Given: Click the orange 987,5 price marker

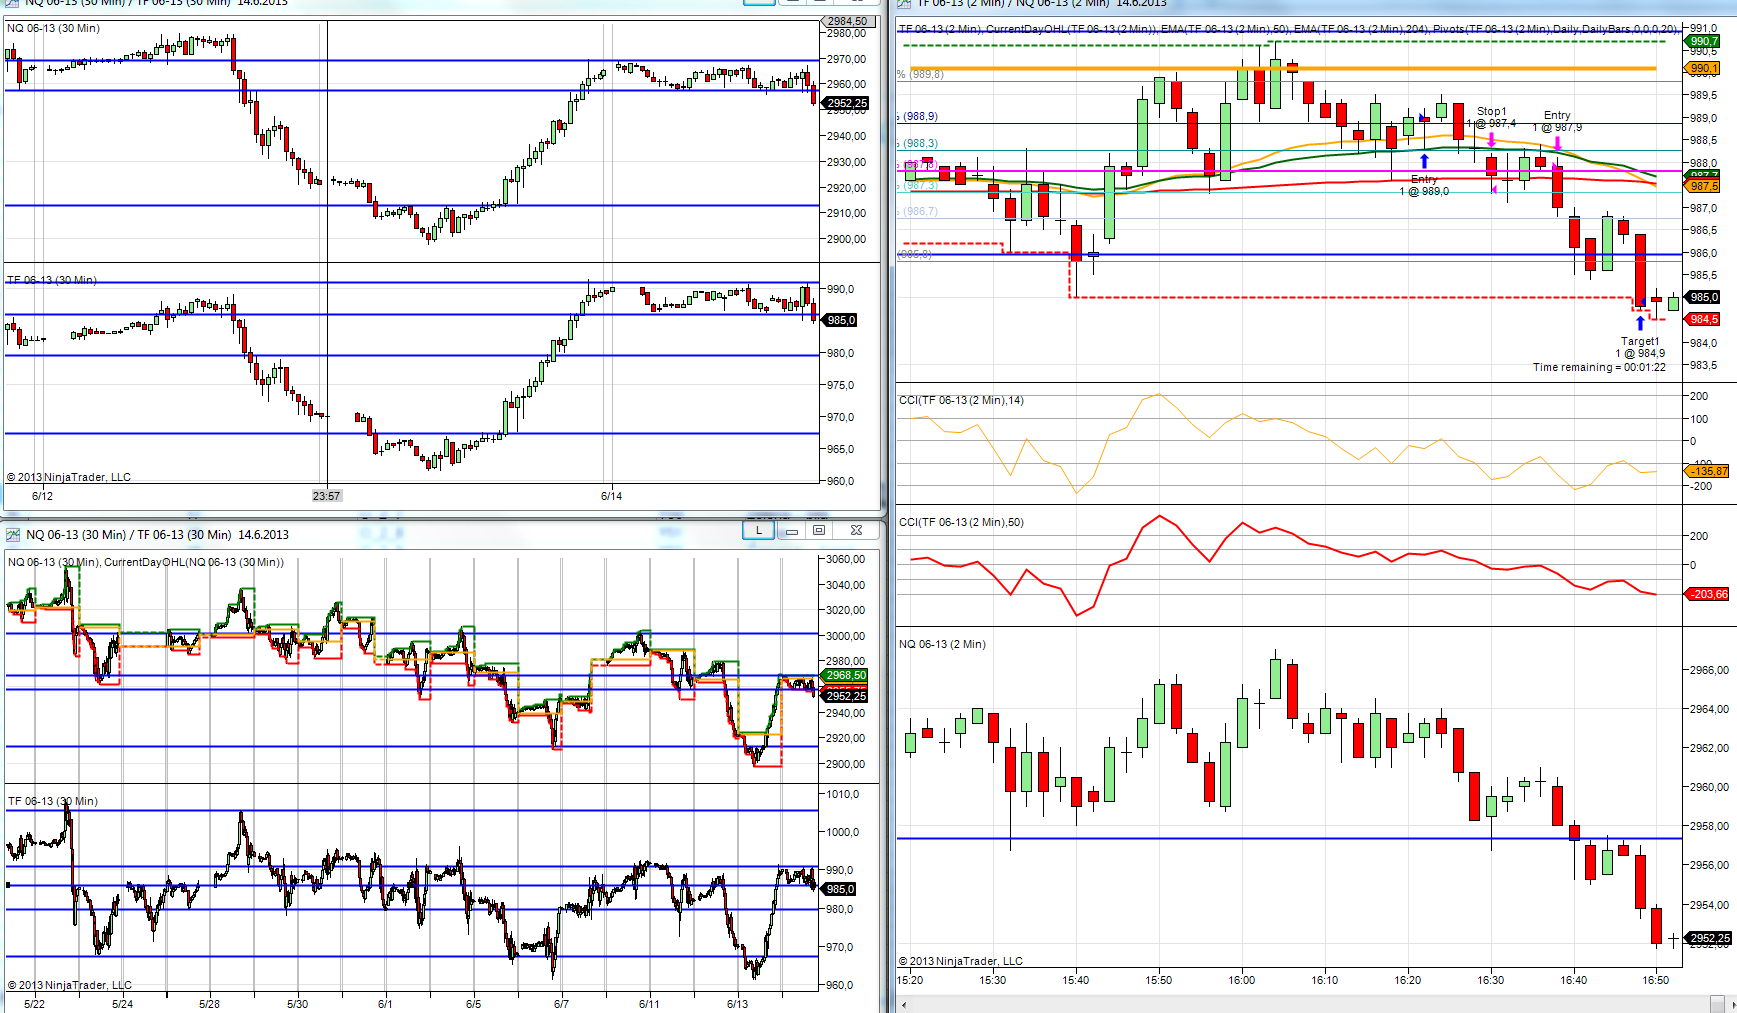Looking at the screenshot, I should pos(1704,186).
